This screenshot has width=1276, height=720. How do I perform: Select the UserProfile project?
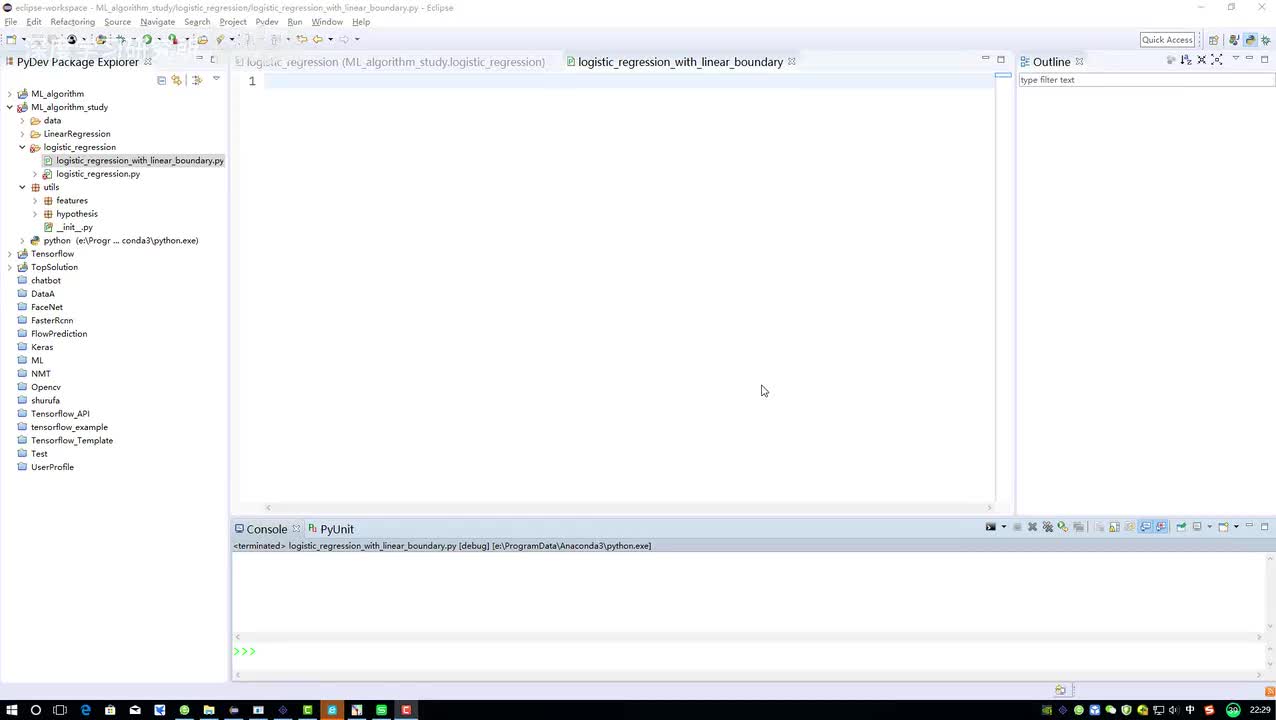click(52, 467)
